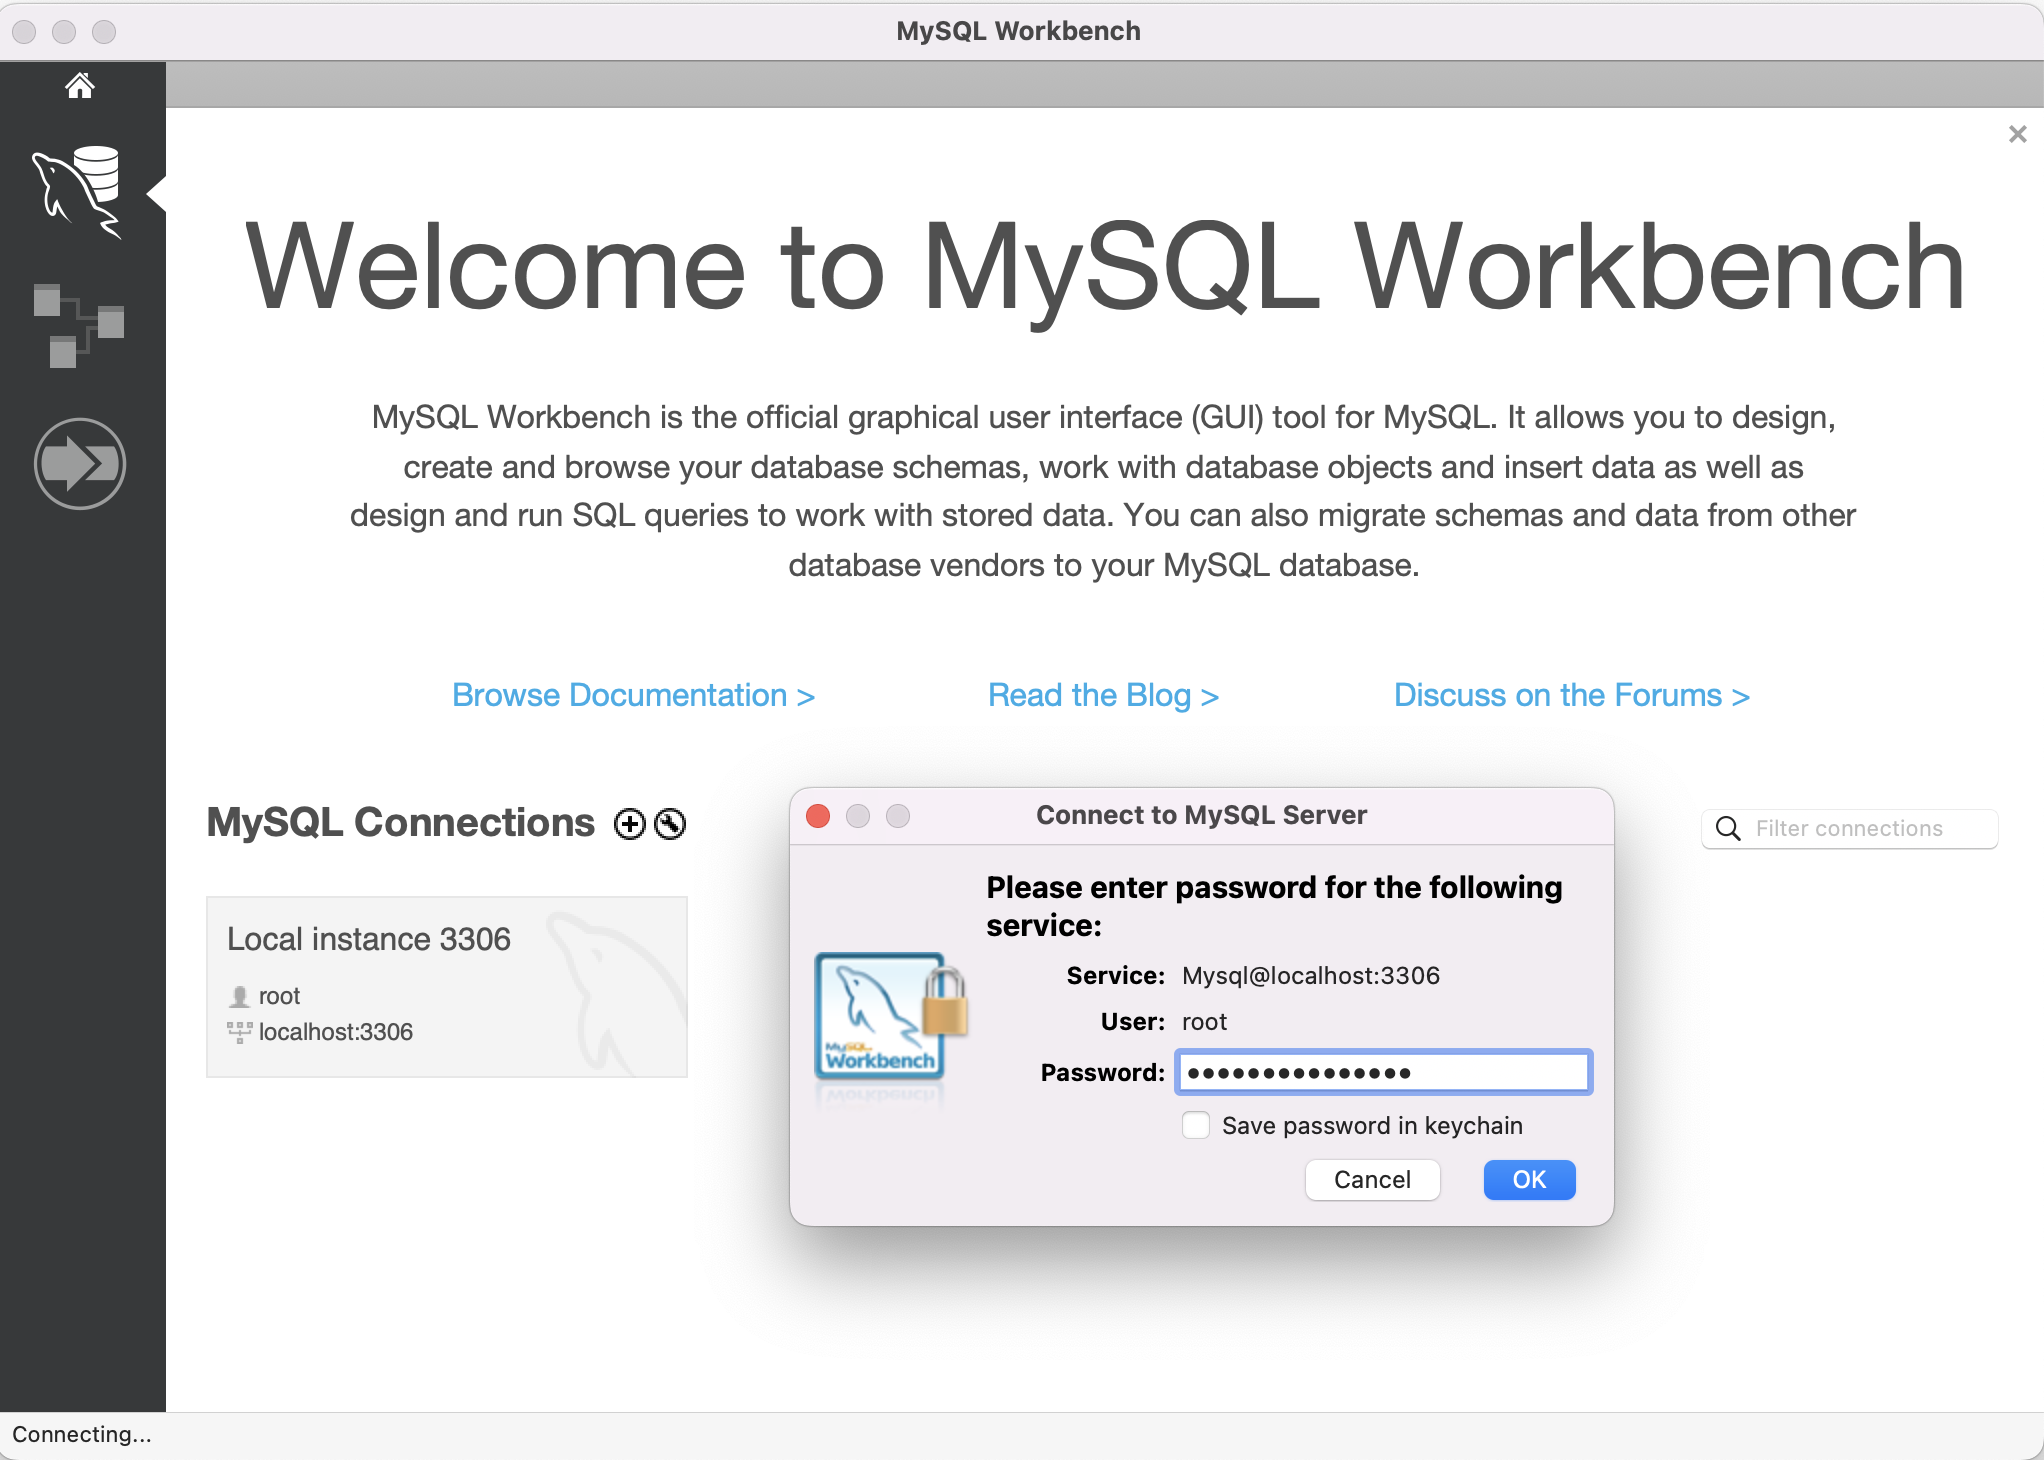The height and width of the screenshot is (1460, 2044).
Task: Open Discuss on the Forums link
Action: click(1571, 695)
